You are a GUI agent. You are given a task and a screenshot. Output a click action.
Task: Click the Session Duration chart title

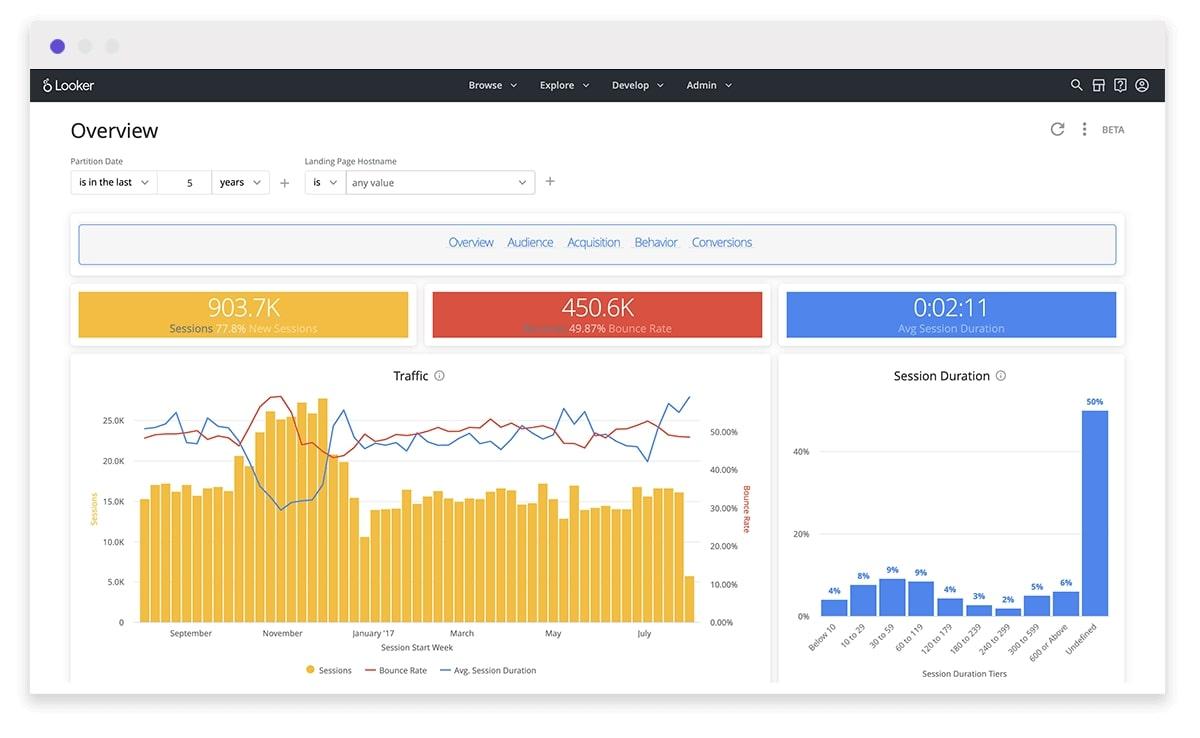click(942, 376)
